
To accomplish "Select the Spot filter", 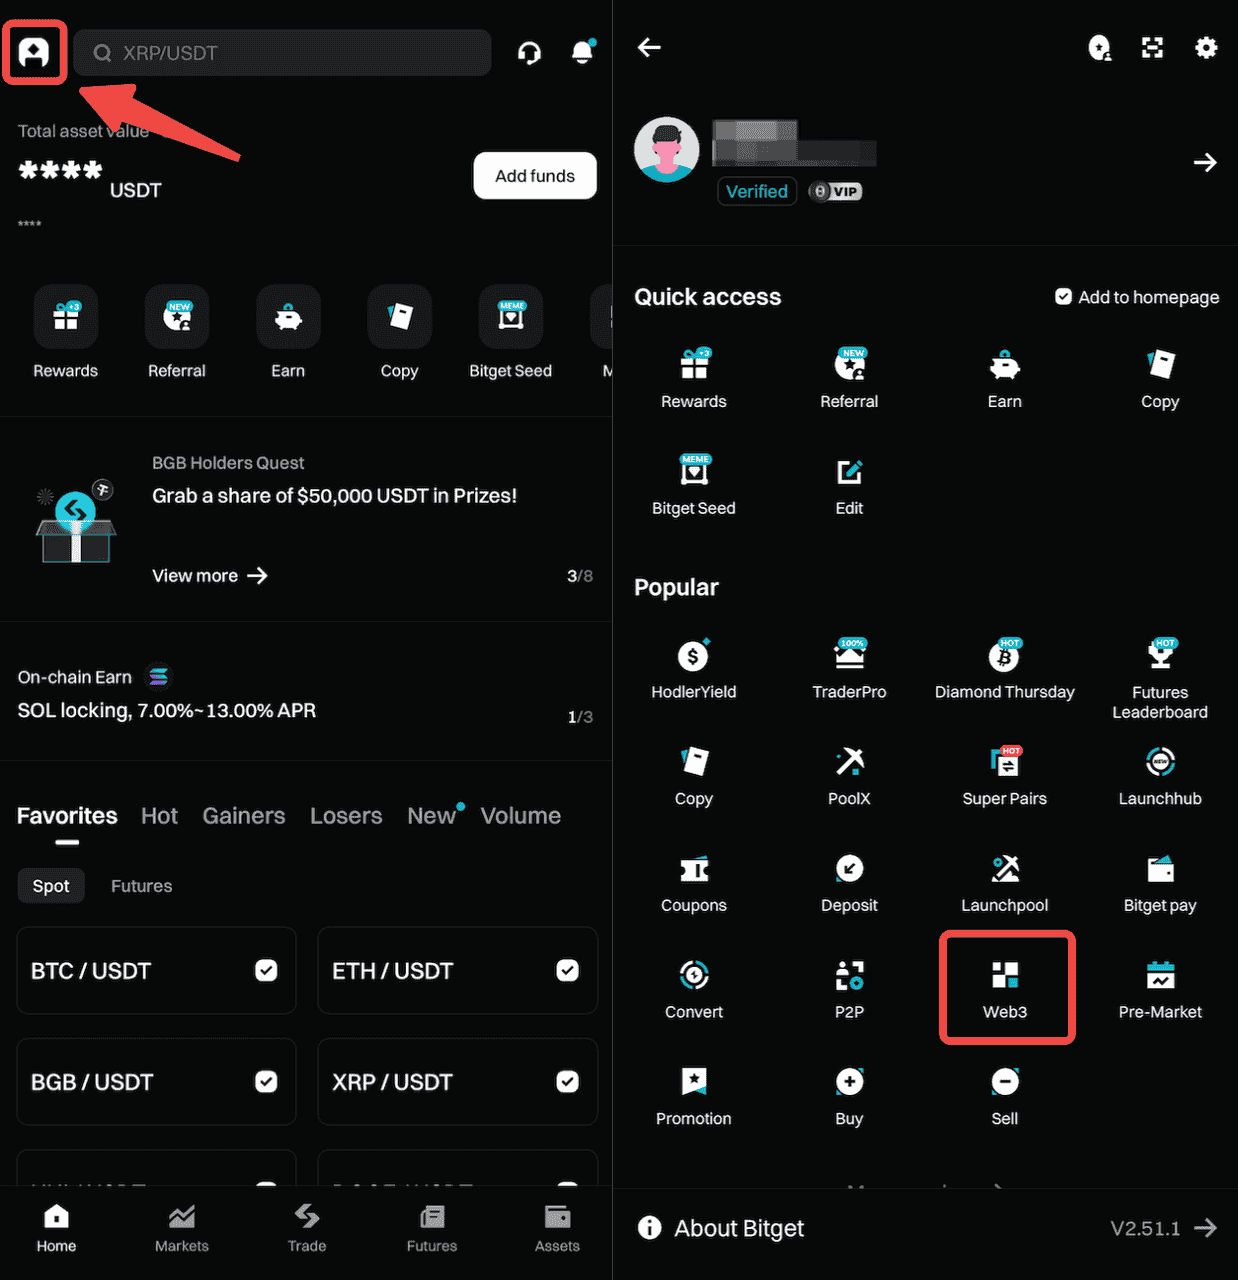I will click(x=51, y=886).
